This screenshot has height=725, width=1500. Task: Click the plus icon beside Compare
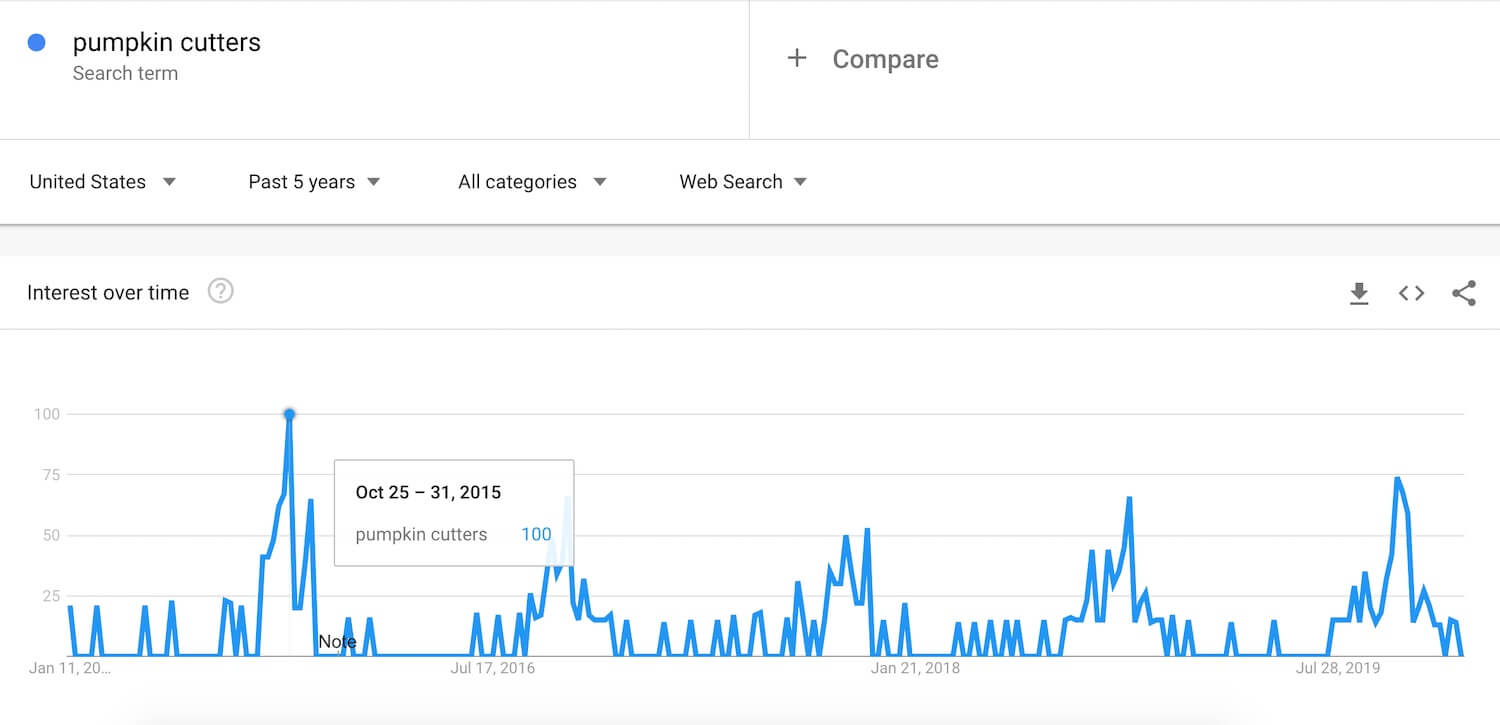pos(797,59)
